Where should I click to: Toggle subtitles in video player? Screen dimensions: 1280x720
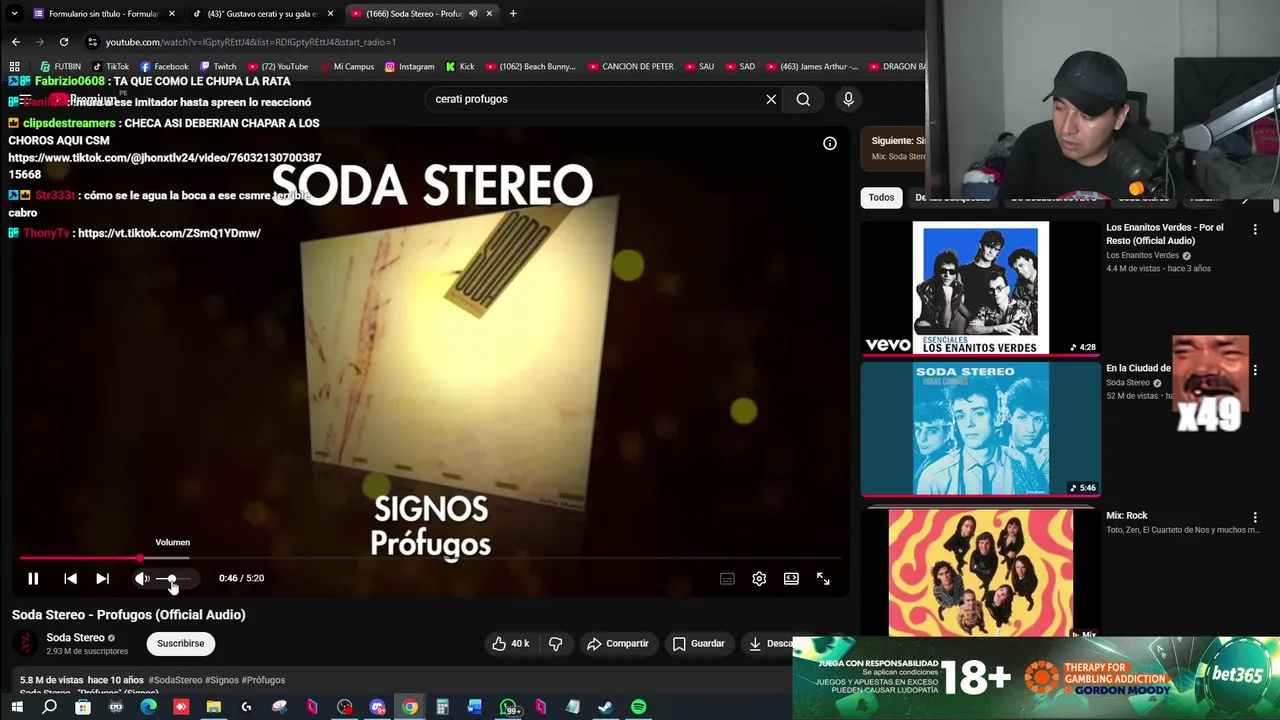727,578
